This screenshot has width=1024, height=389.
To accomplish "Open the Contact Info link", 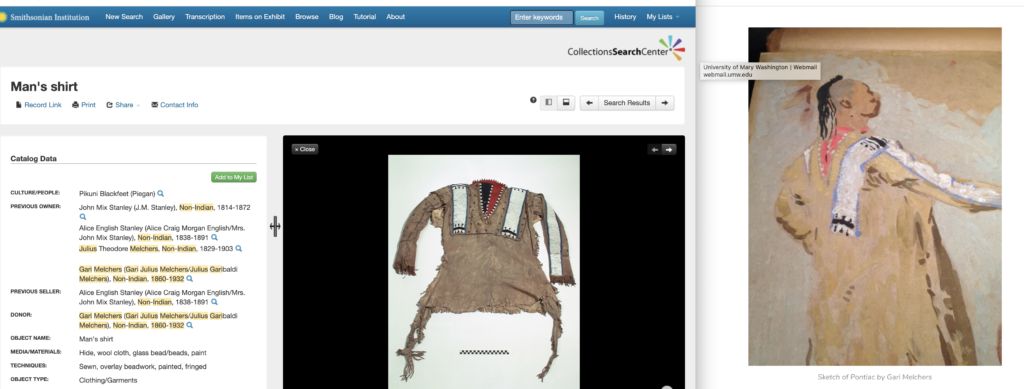I will coord(174,104).
